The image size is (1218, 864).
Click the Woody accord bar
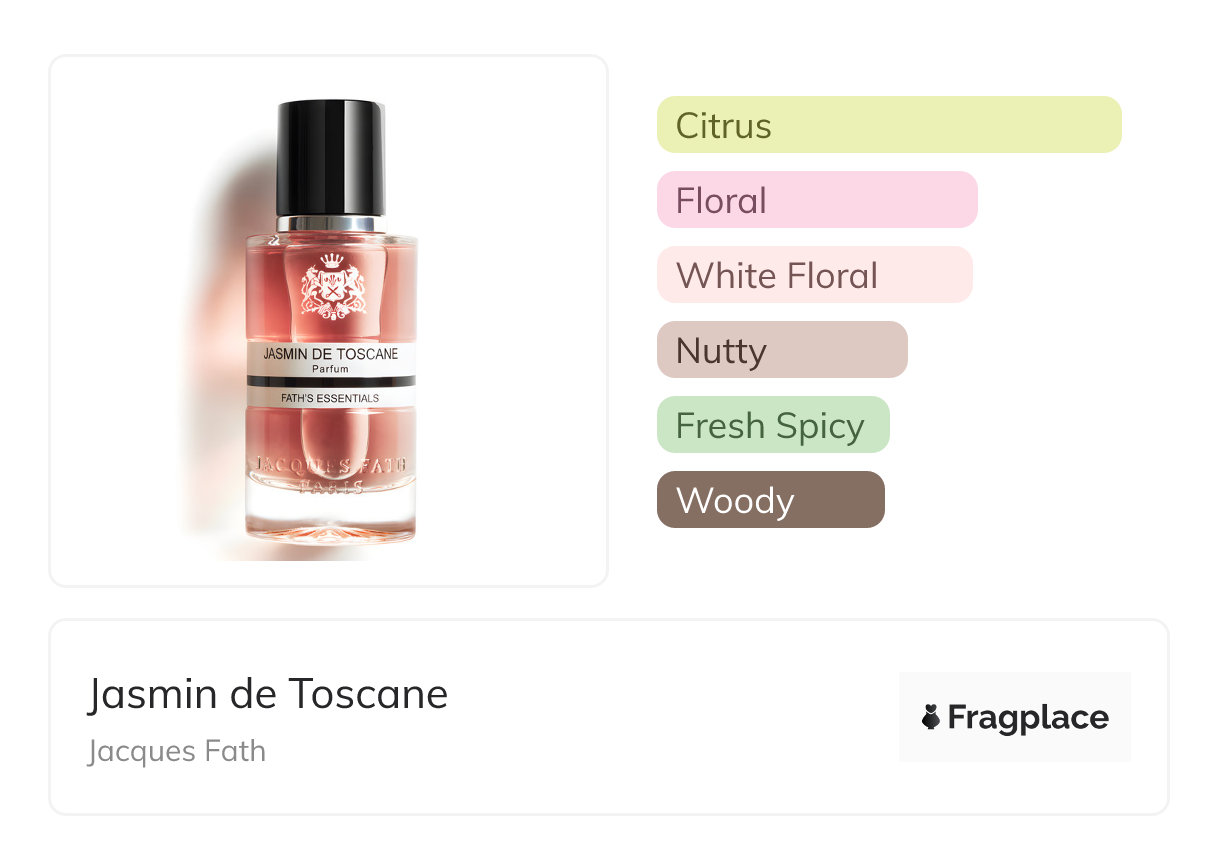tap(771, 500)
